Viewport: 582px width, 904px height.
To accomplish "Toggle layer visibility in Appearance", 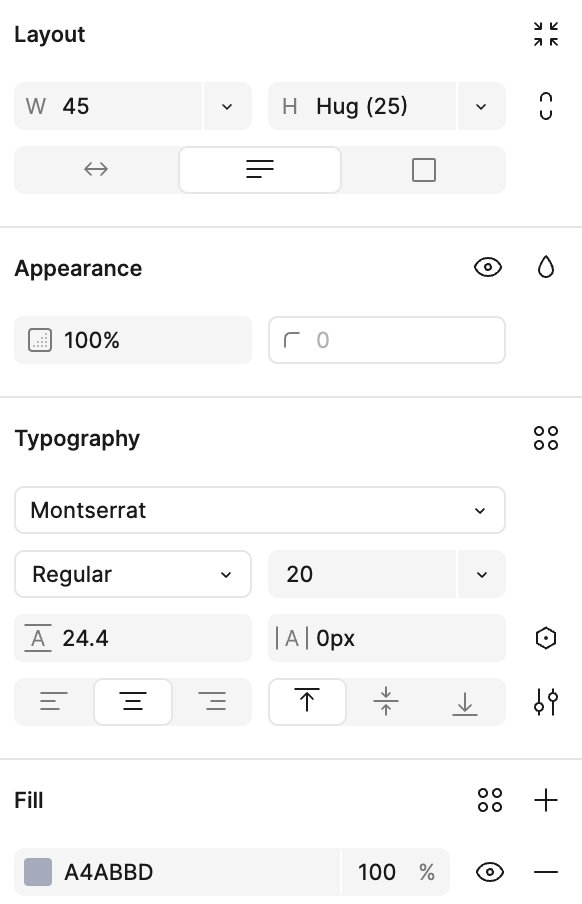I will point(488,268).
